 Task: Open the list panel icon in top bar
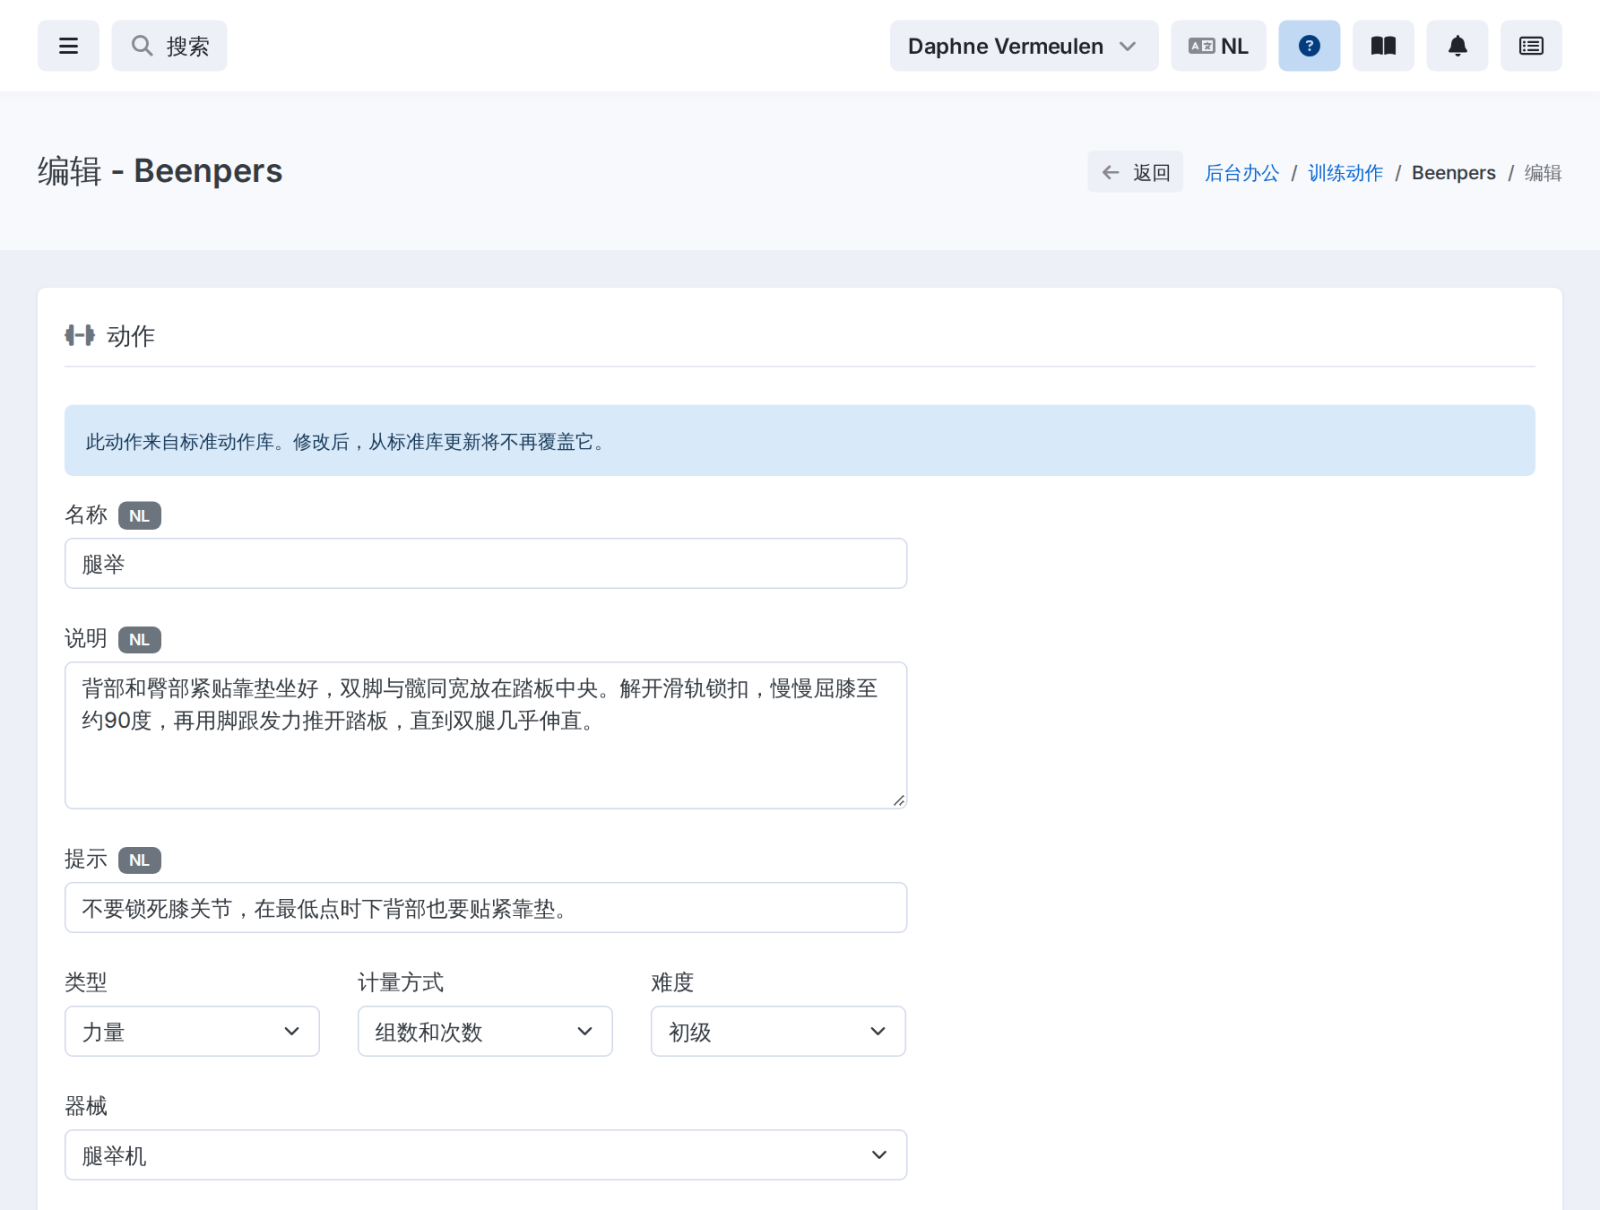point(1531,46)
